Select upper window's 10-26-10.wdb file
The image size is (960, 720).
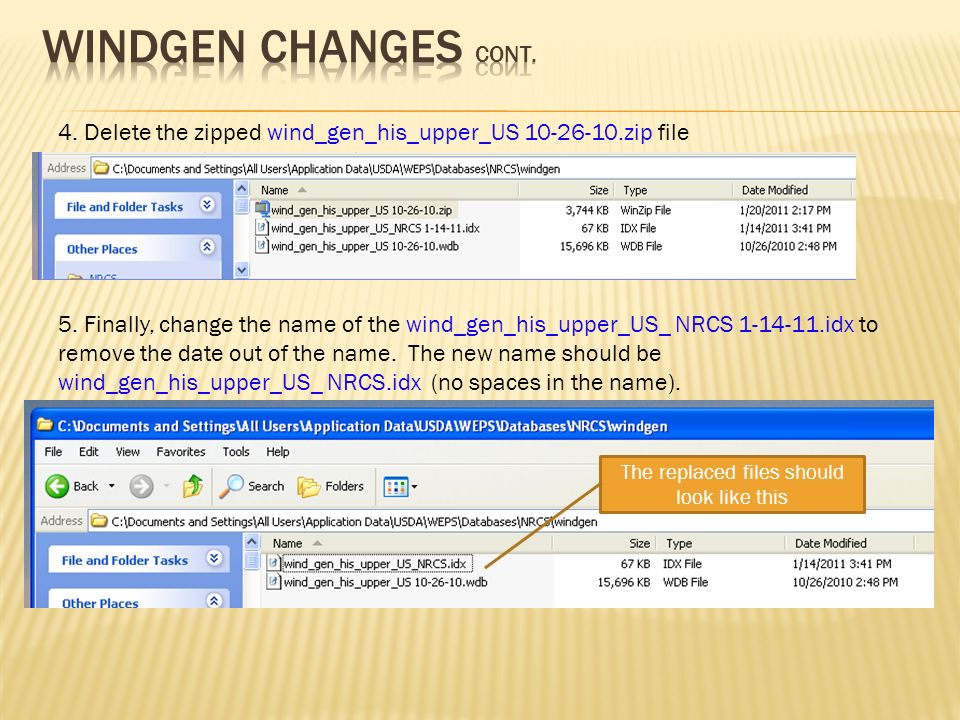(x=364, y=246)
